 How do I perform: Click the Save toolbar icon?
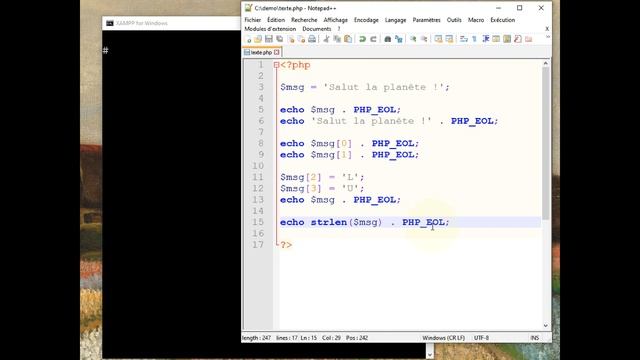(x=269, y=39)
